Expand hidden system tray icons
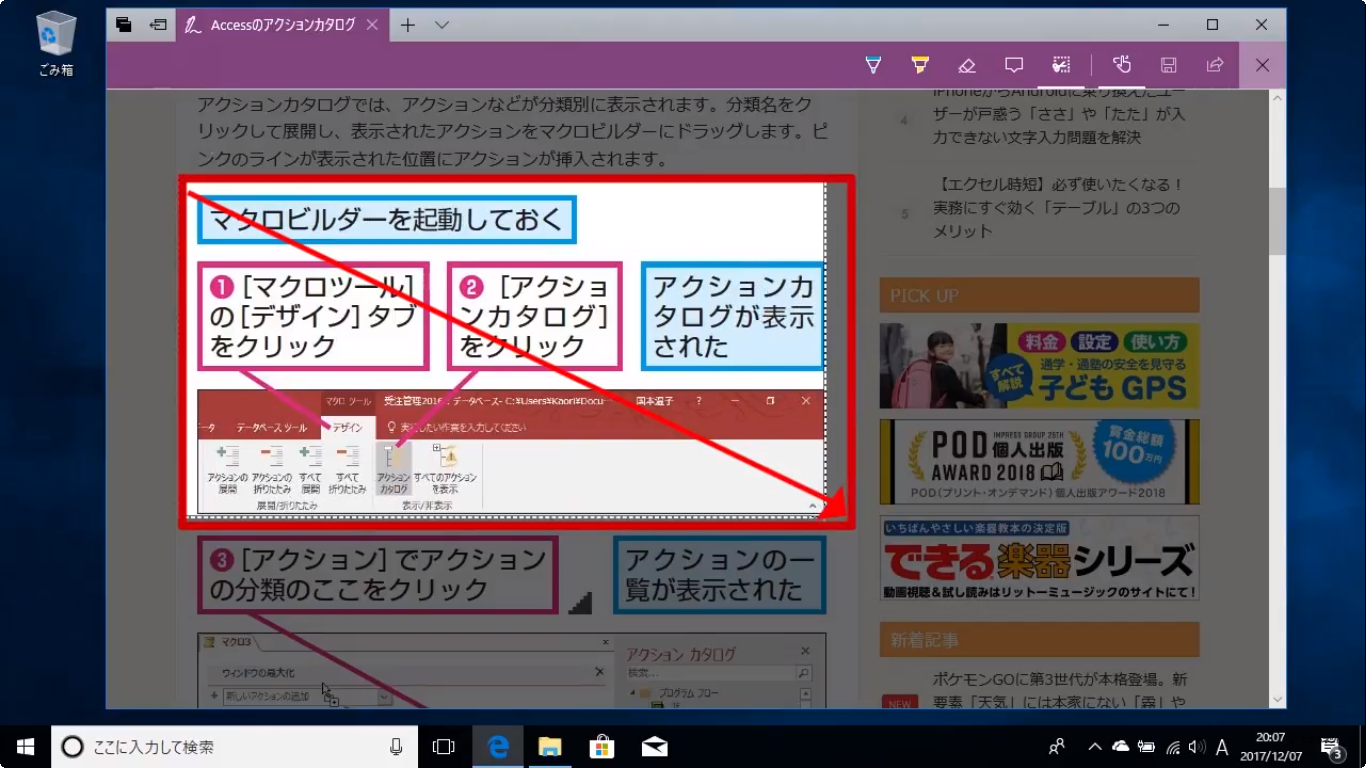 click(x=1094, y=747)
